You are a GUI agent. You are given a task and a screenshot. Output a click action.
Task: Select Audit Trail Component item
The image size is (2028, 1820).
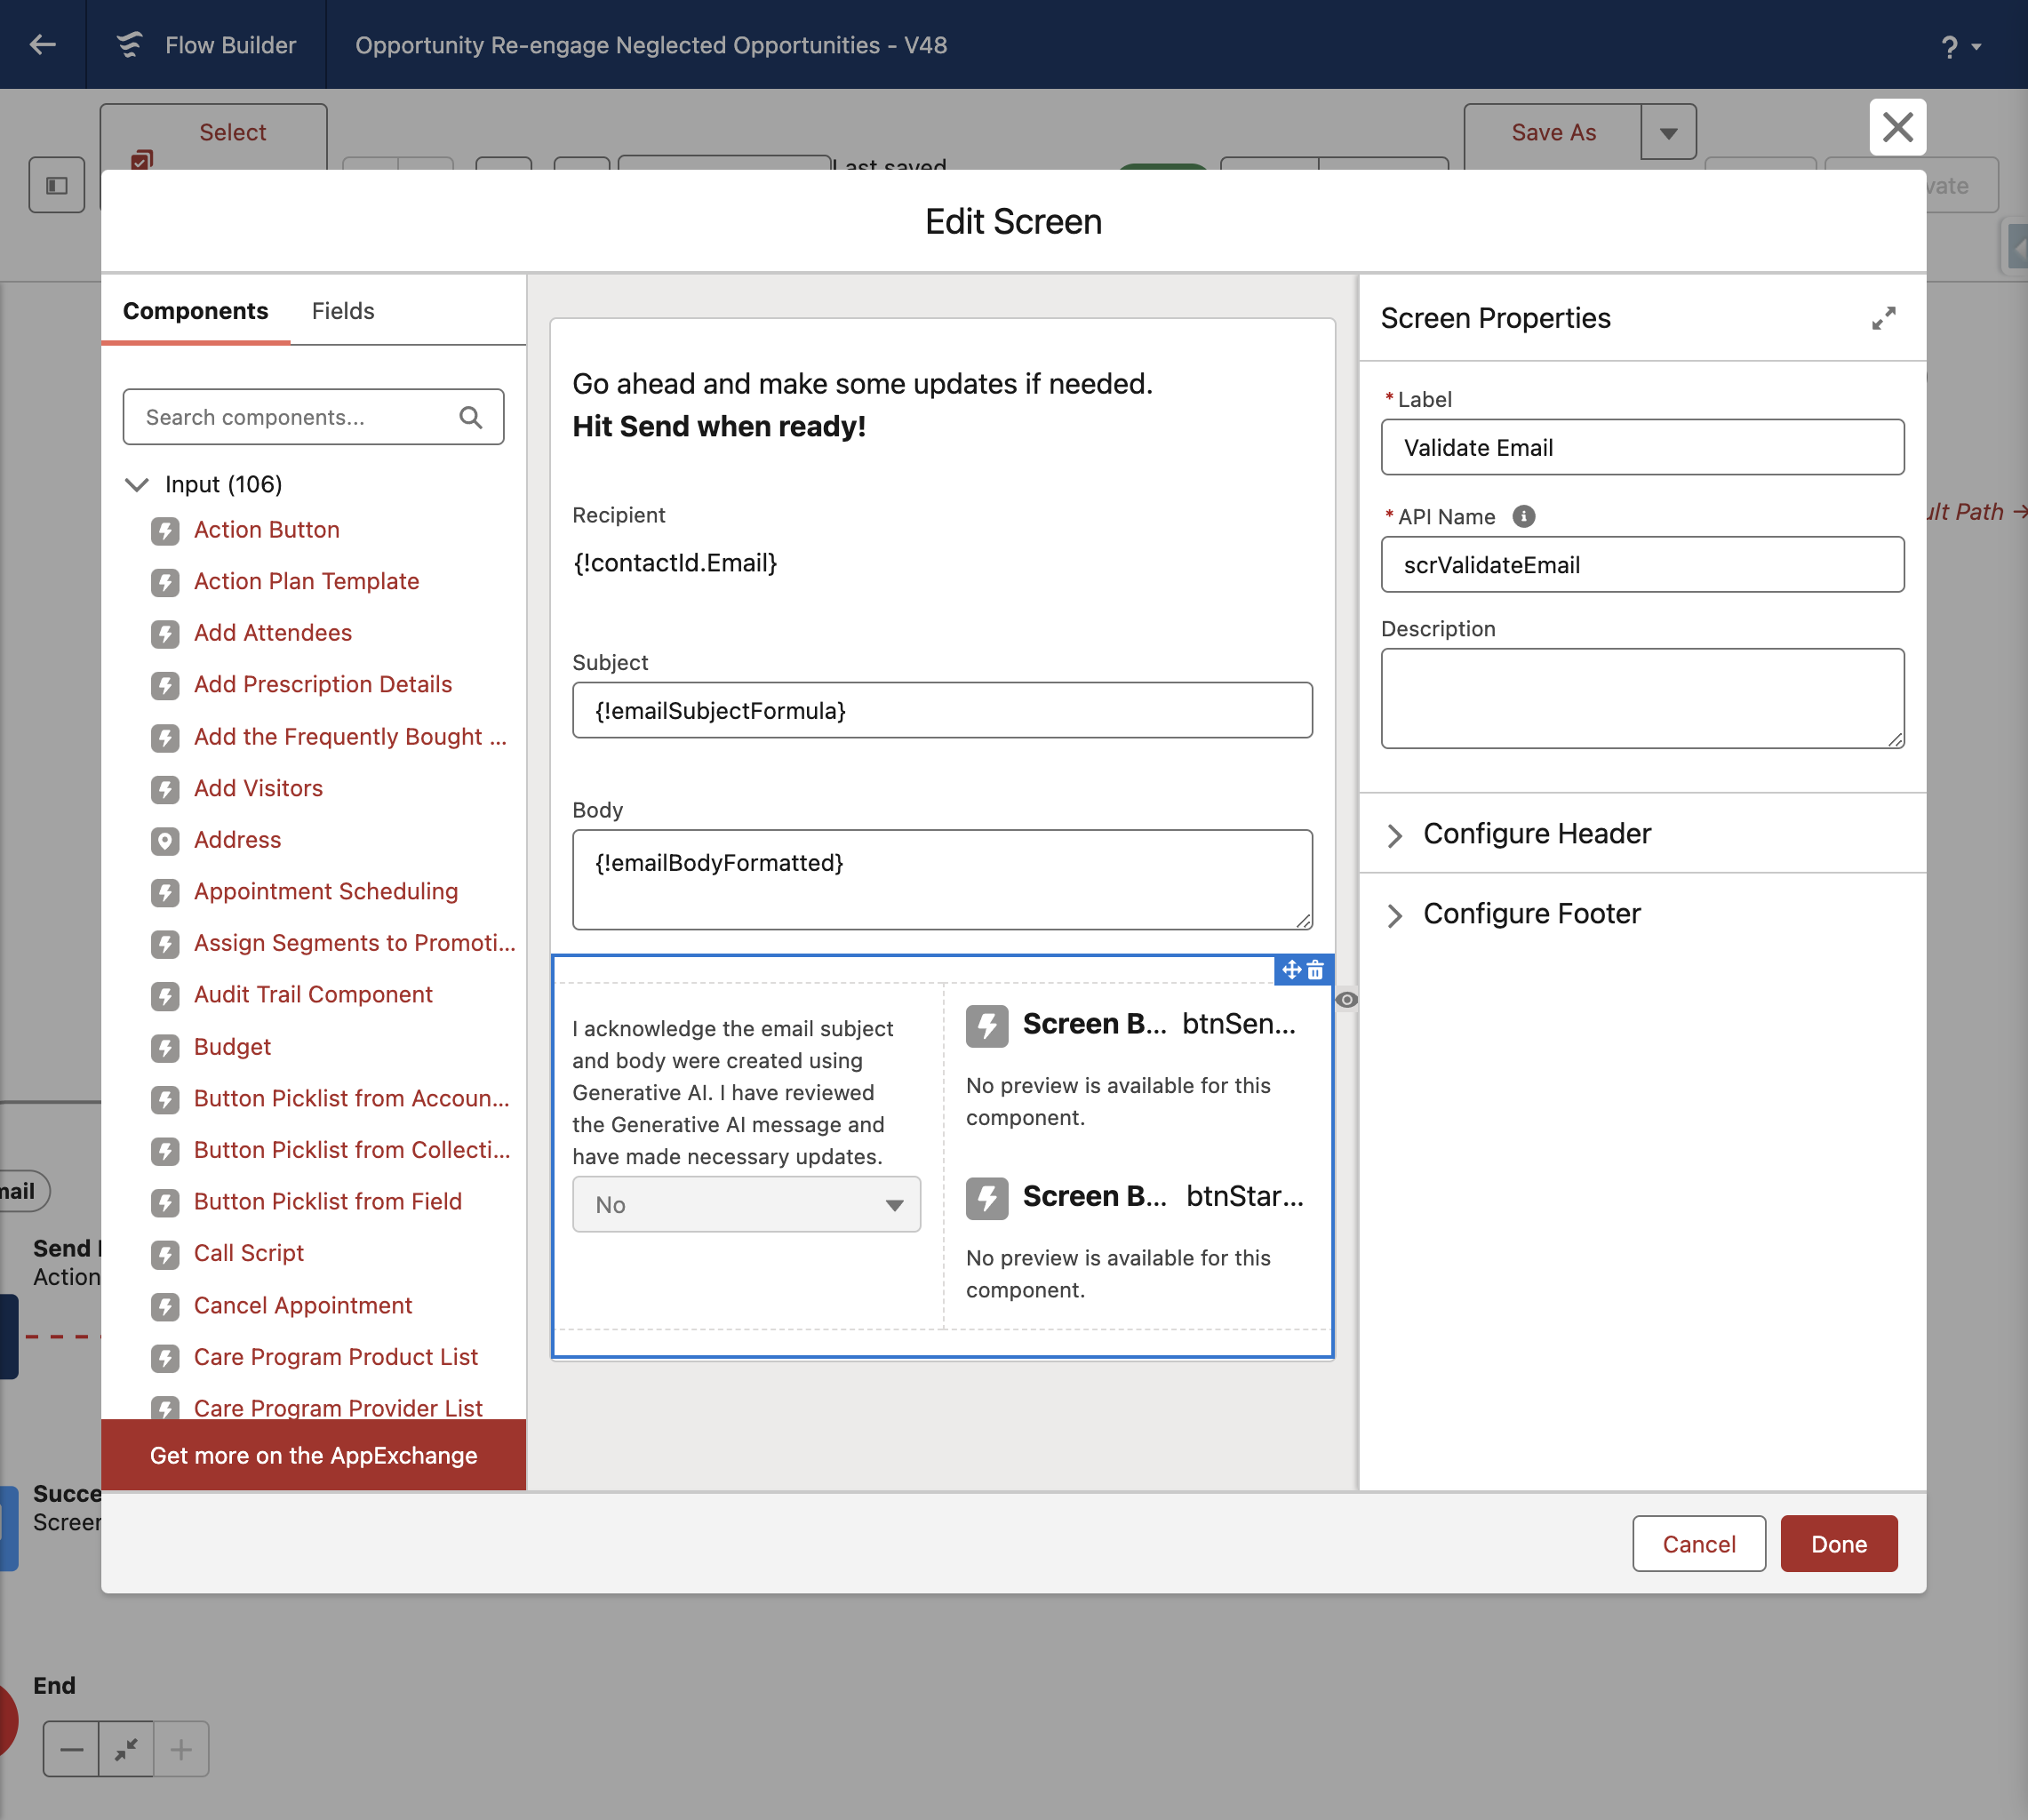[313, 994]
